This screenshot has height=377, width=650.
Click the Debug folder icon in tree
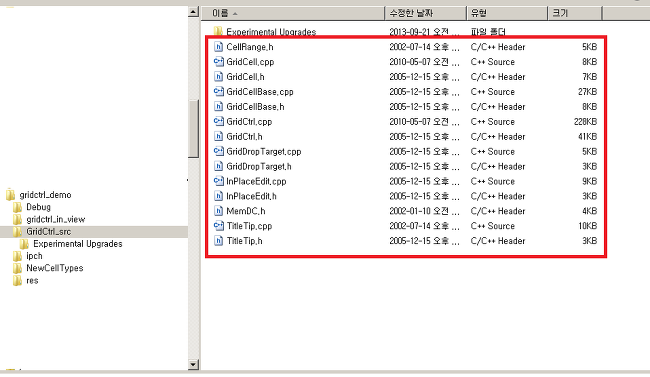point(17,207)
